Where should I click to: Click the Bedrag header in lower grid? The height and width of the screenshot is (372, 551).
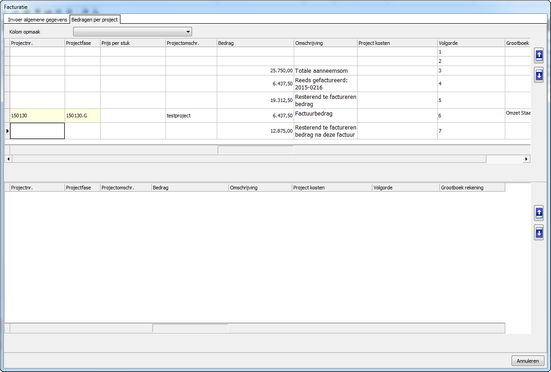(190, 188)
